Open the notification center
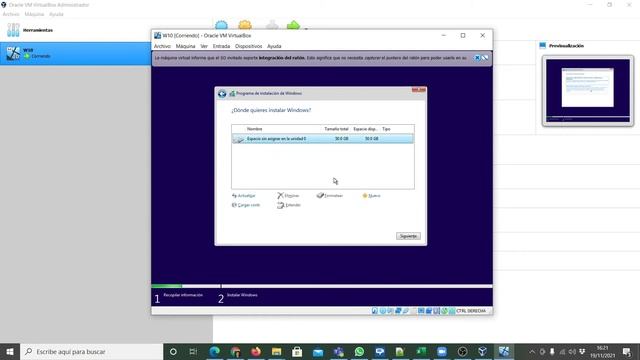This screenshot has height=360, width=640. tap(627, 351)
